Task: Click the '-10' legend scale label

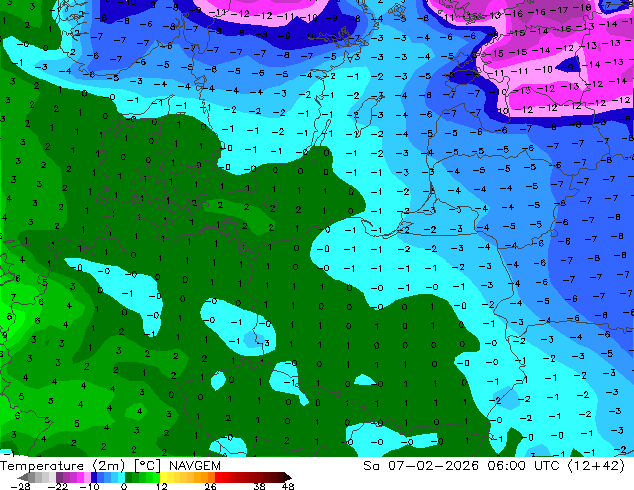Action: [89, 486]
